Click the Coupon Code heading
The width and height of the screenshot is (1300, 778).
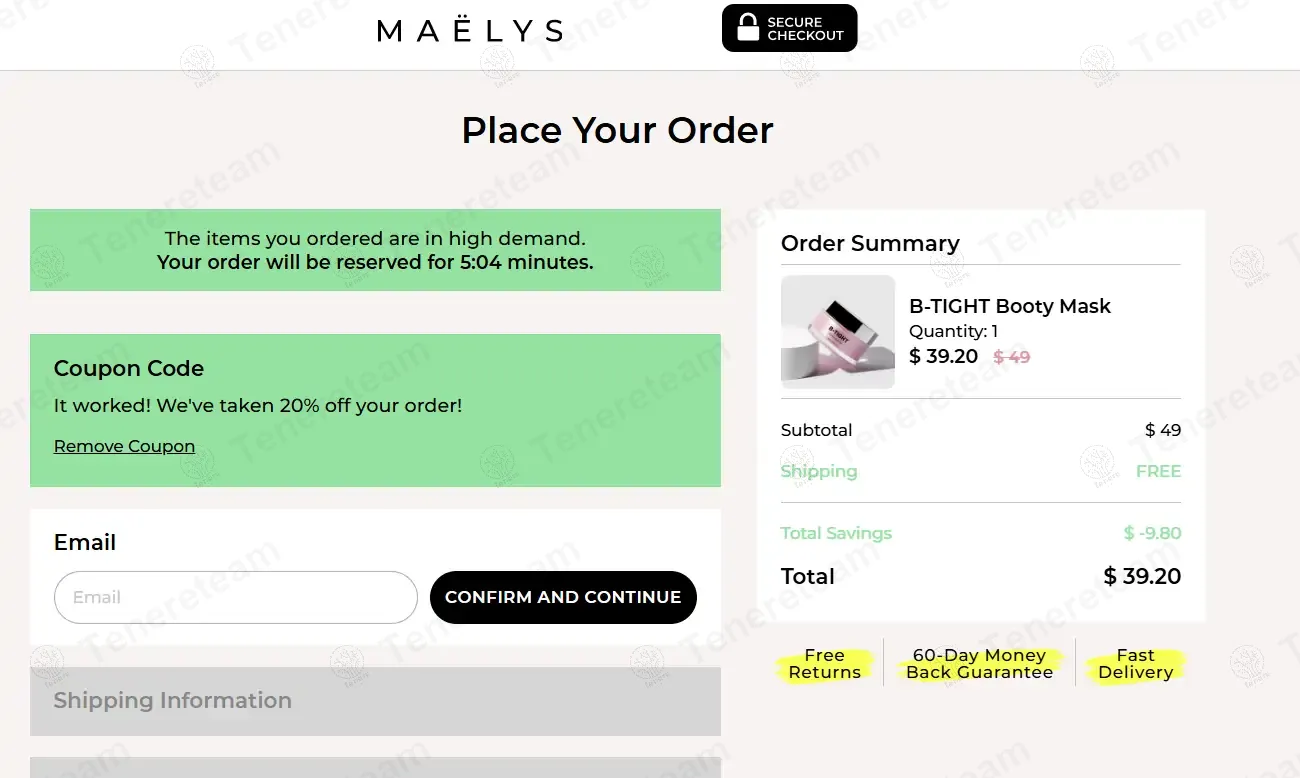pos(128,368)
